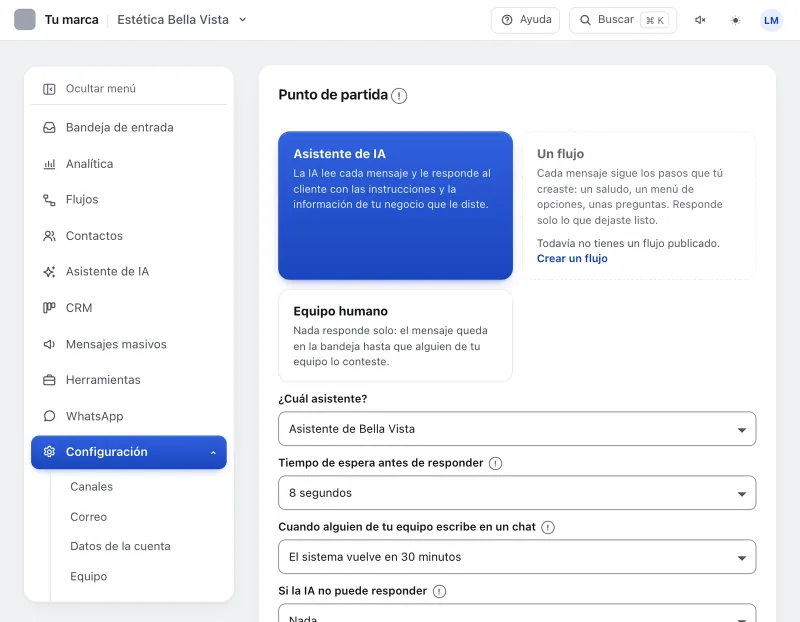Open Asistente de IA in sidebar
This screenshot has height=622, width=800.
click(x=129, y=271)
